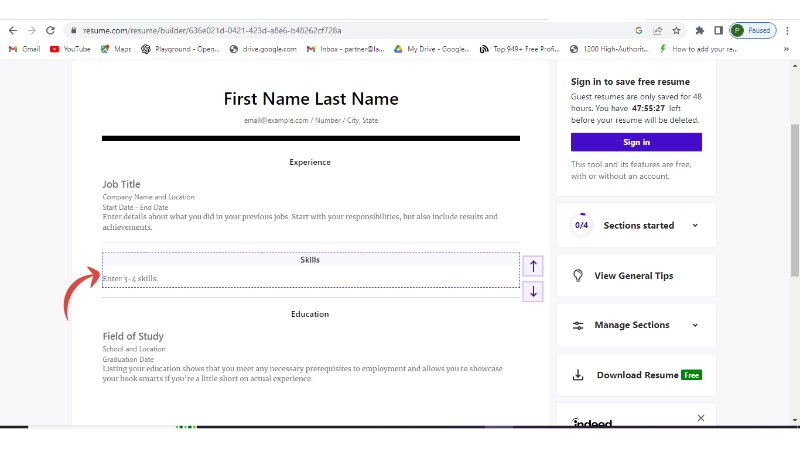Expand the Manage Sections chevron
Screen dimensions: 800x449
click(x=695, y=325)
